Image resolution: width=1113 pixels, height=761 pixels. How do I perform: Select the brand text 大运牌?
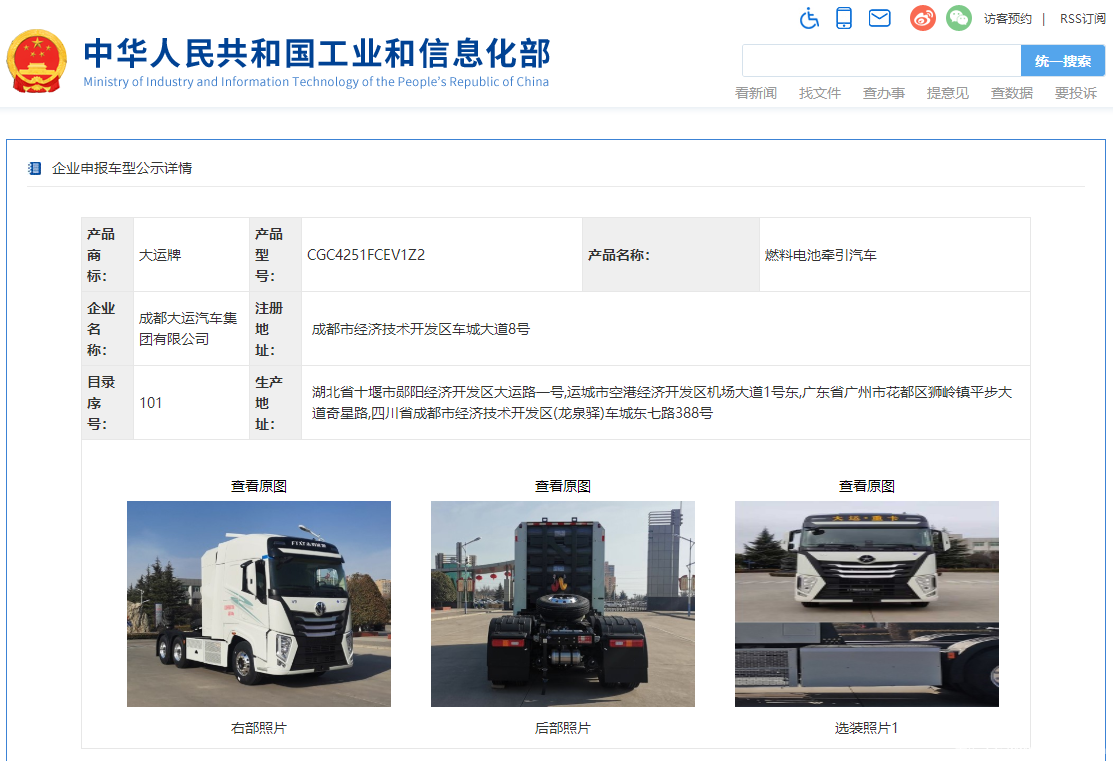coord(160,255)
